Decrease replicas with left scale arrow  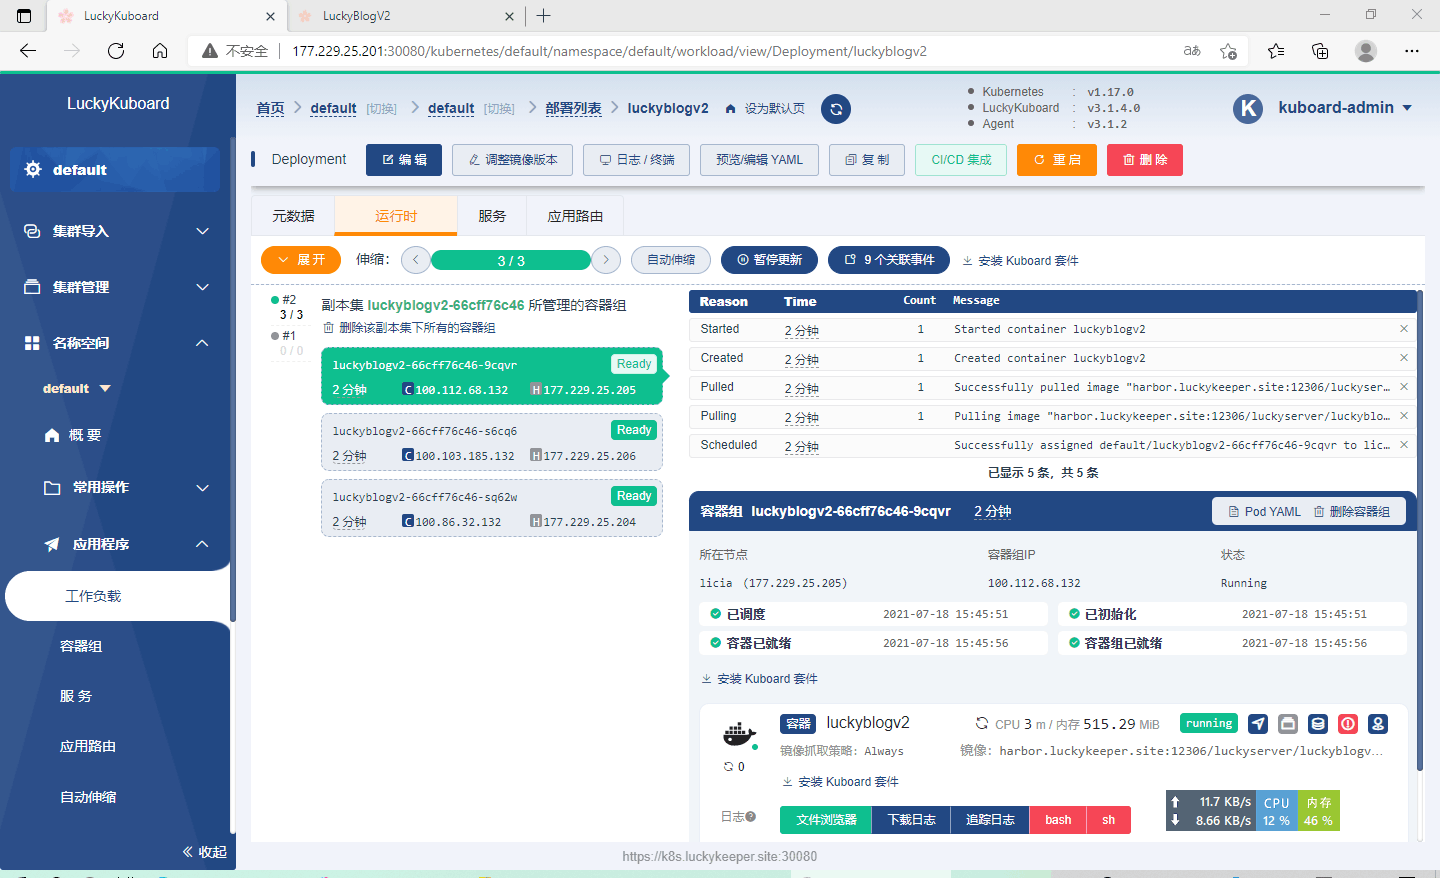(416, 260)
